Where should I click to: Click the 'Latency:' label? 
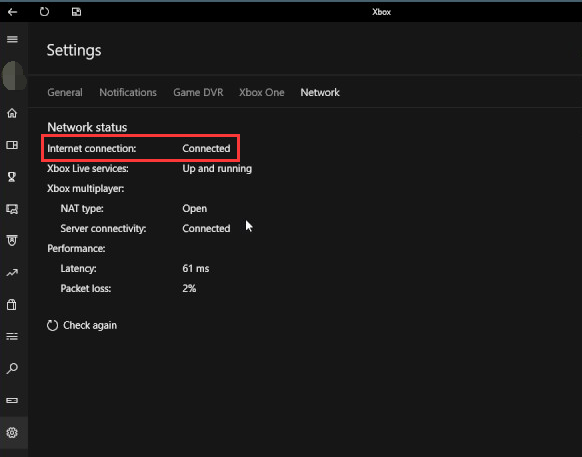(x=79, y=268)
